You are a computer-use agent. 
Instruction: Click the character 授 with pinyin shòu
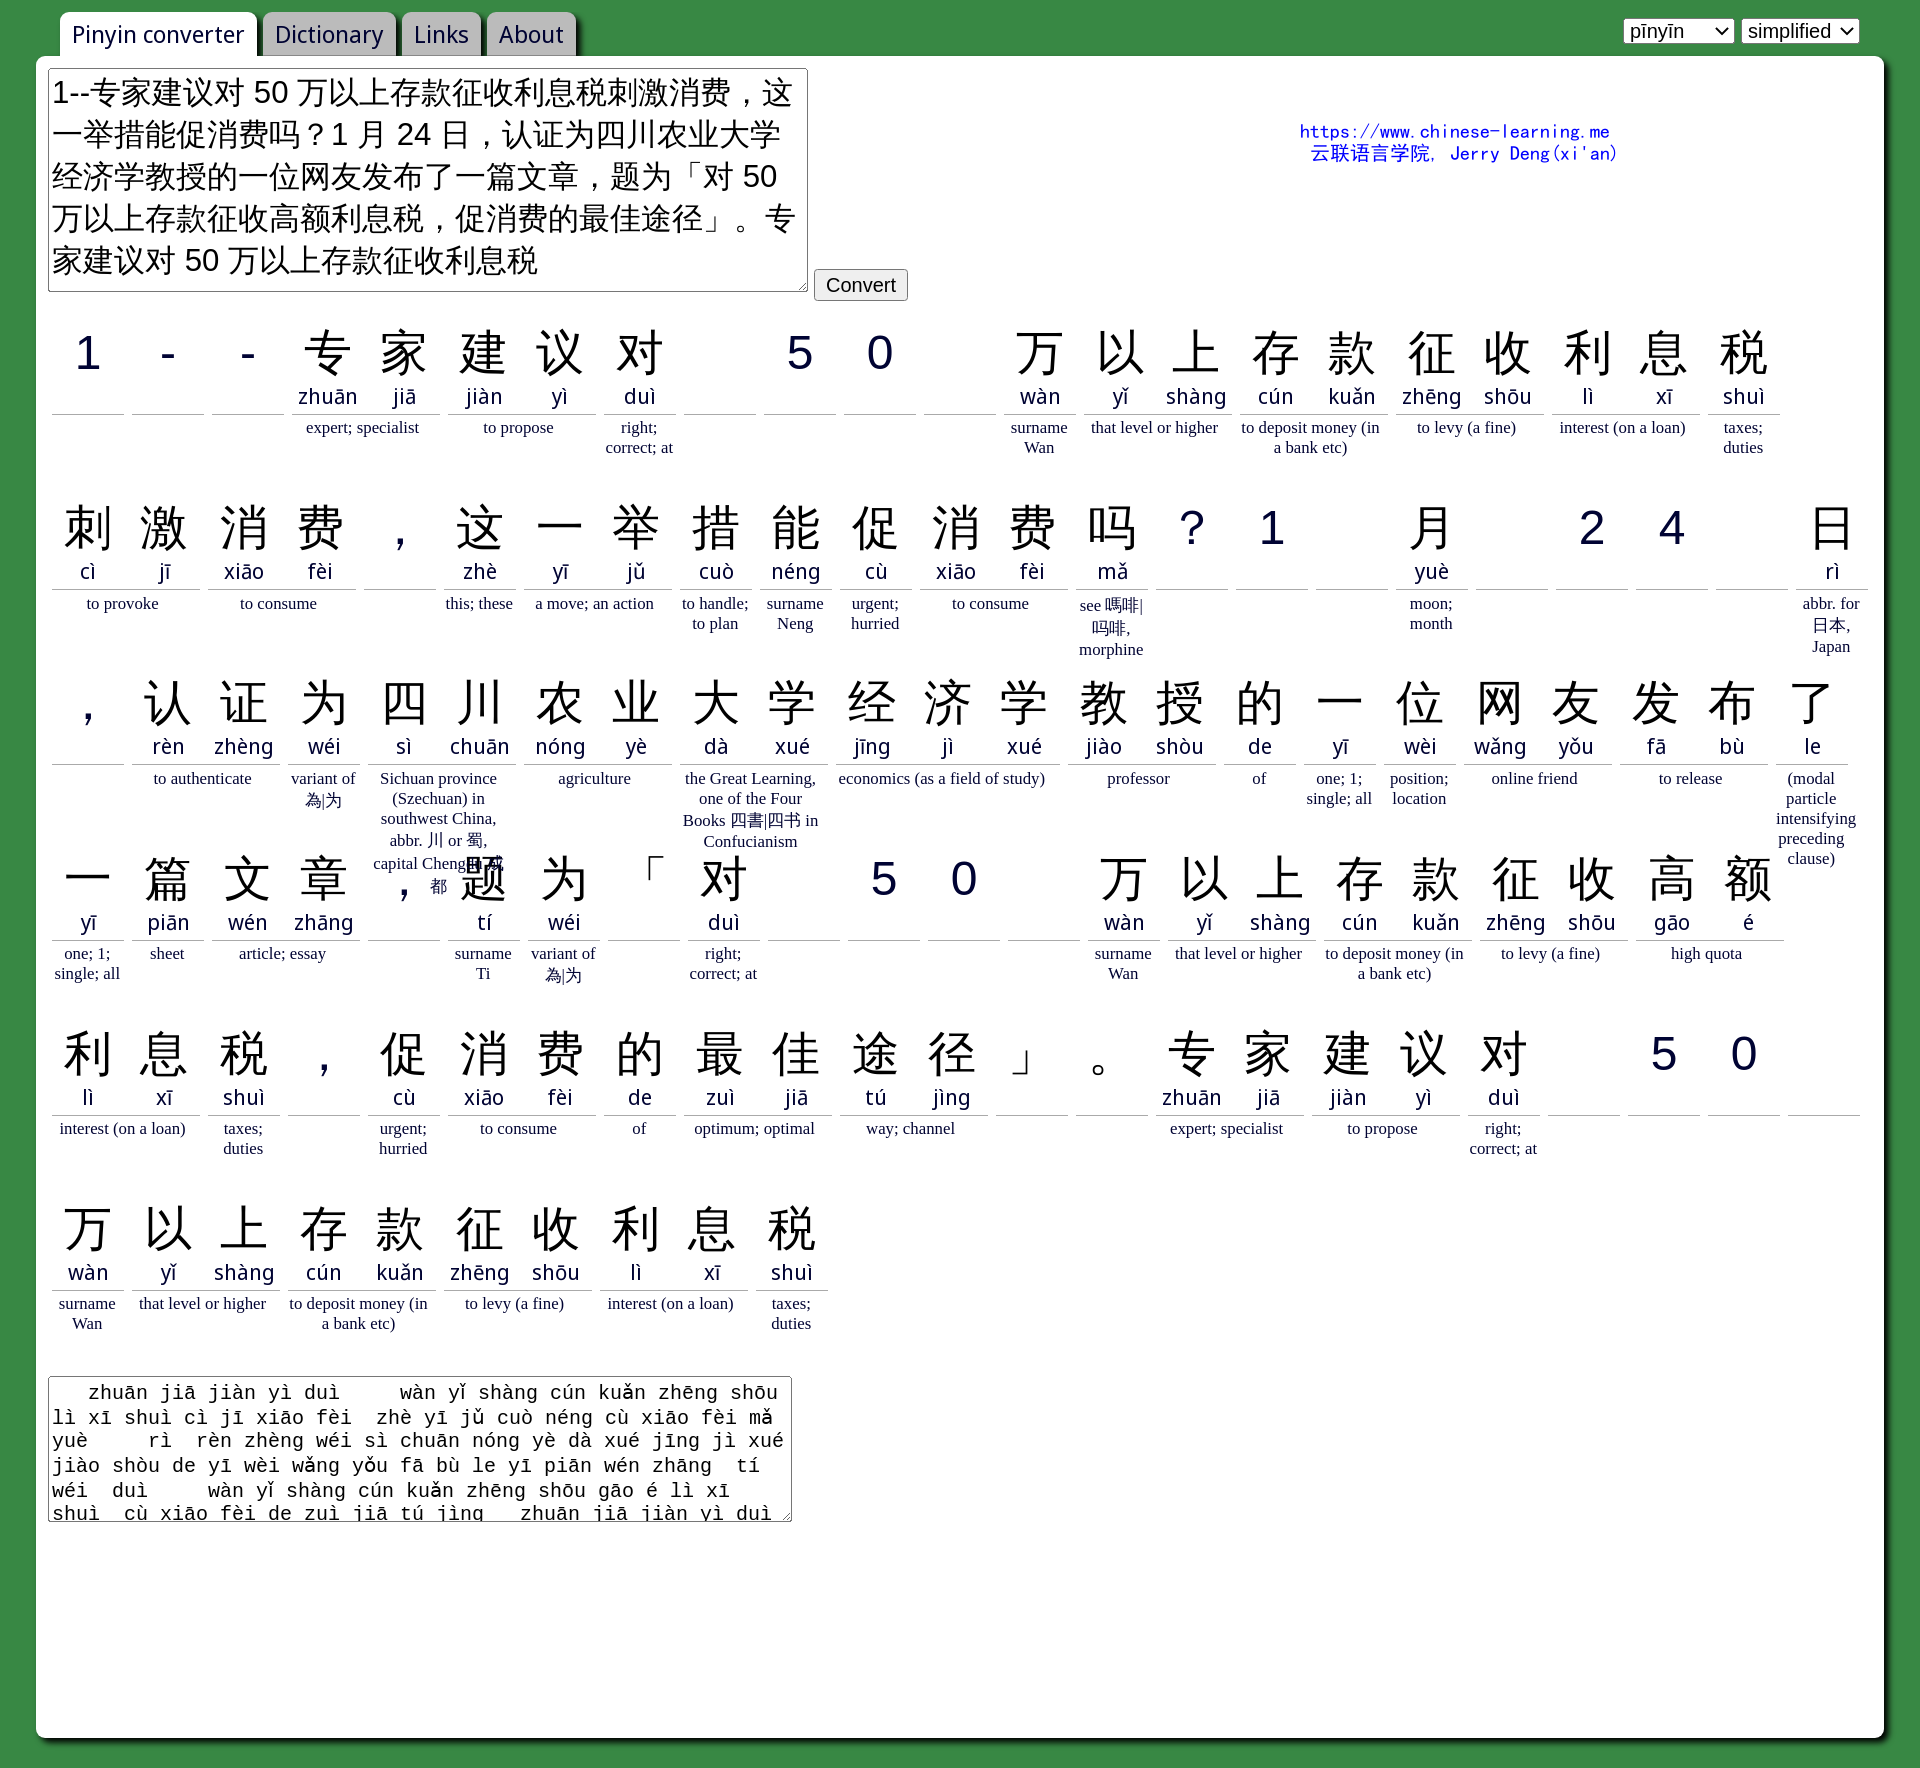pyautogui.click(x=1179, y=704)
